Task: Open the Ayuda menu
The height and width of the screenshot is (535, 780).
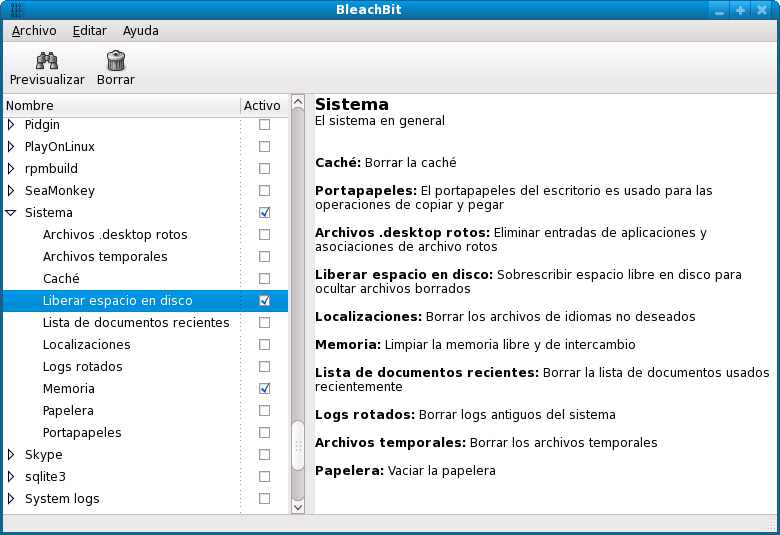Action: coord(140,31)
